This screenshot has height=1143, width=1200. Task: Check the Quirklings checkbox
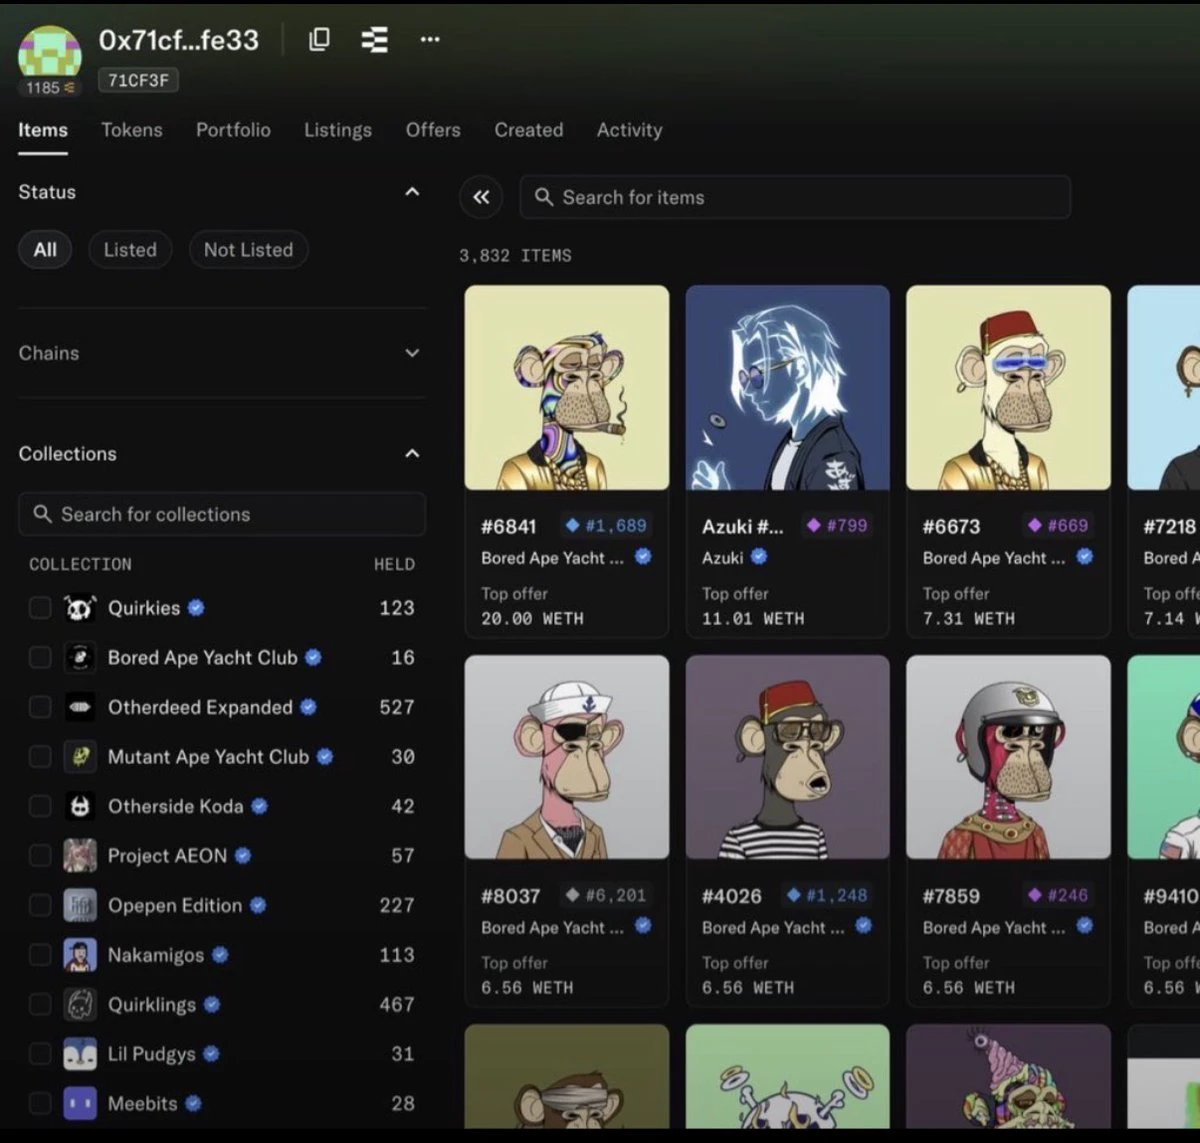40,1004
